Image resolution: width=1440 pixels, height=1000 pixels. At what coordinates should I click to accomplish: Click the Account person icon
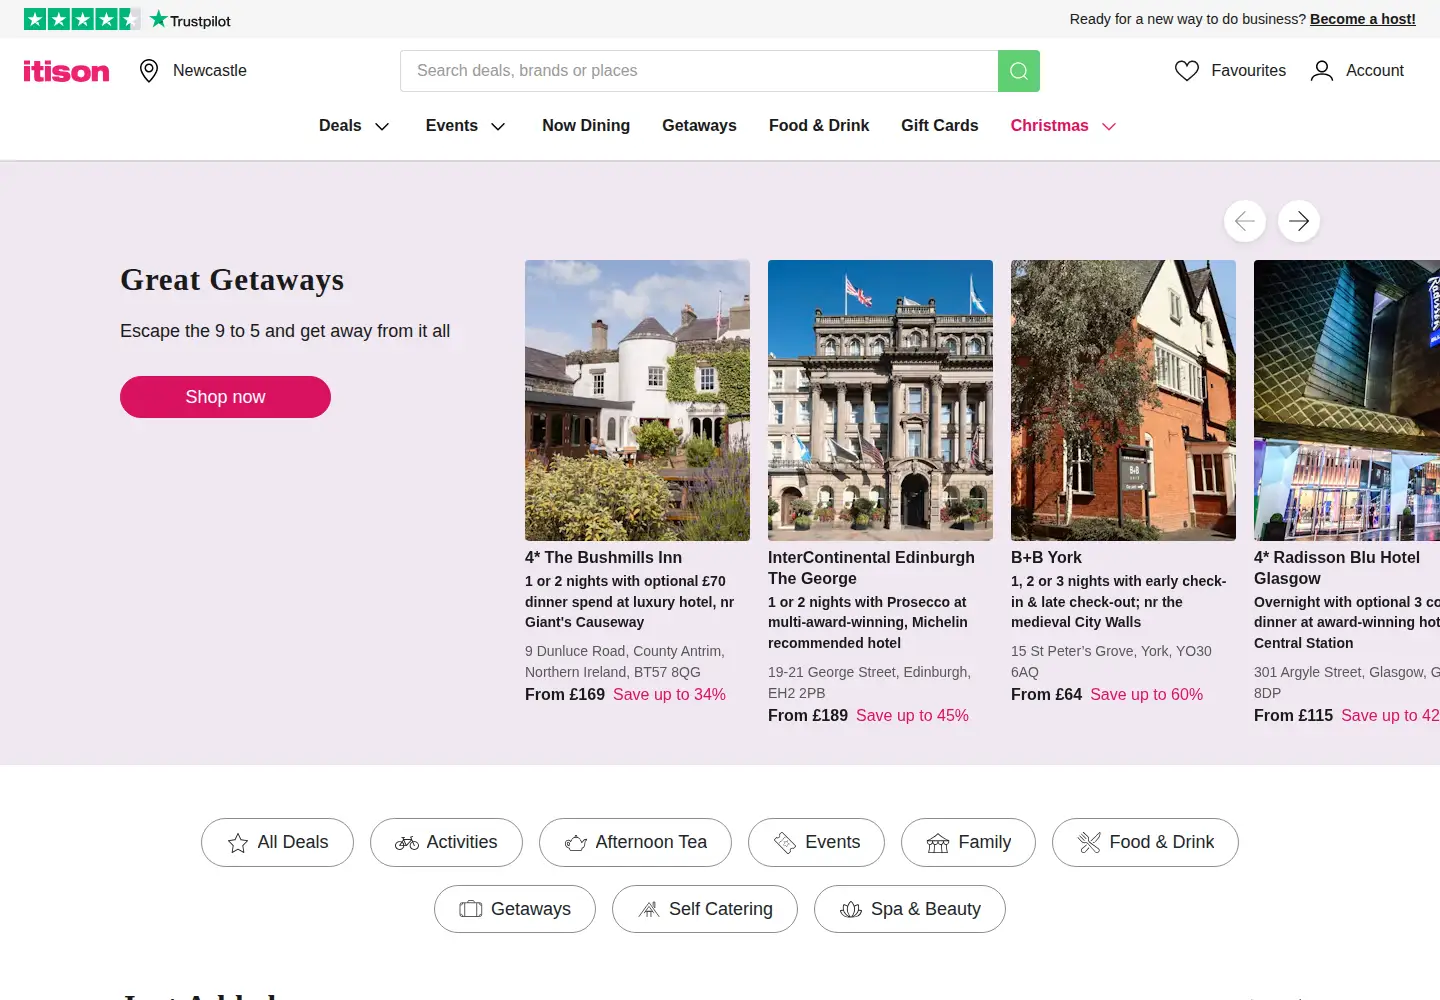pyautogui.click(x=1322, y=71)
